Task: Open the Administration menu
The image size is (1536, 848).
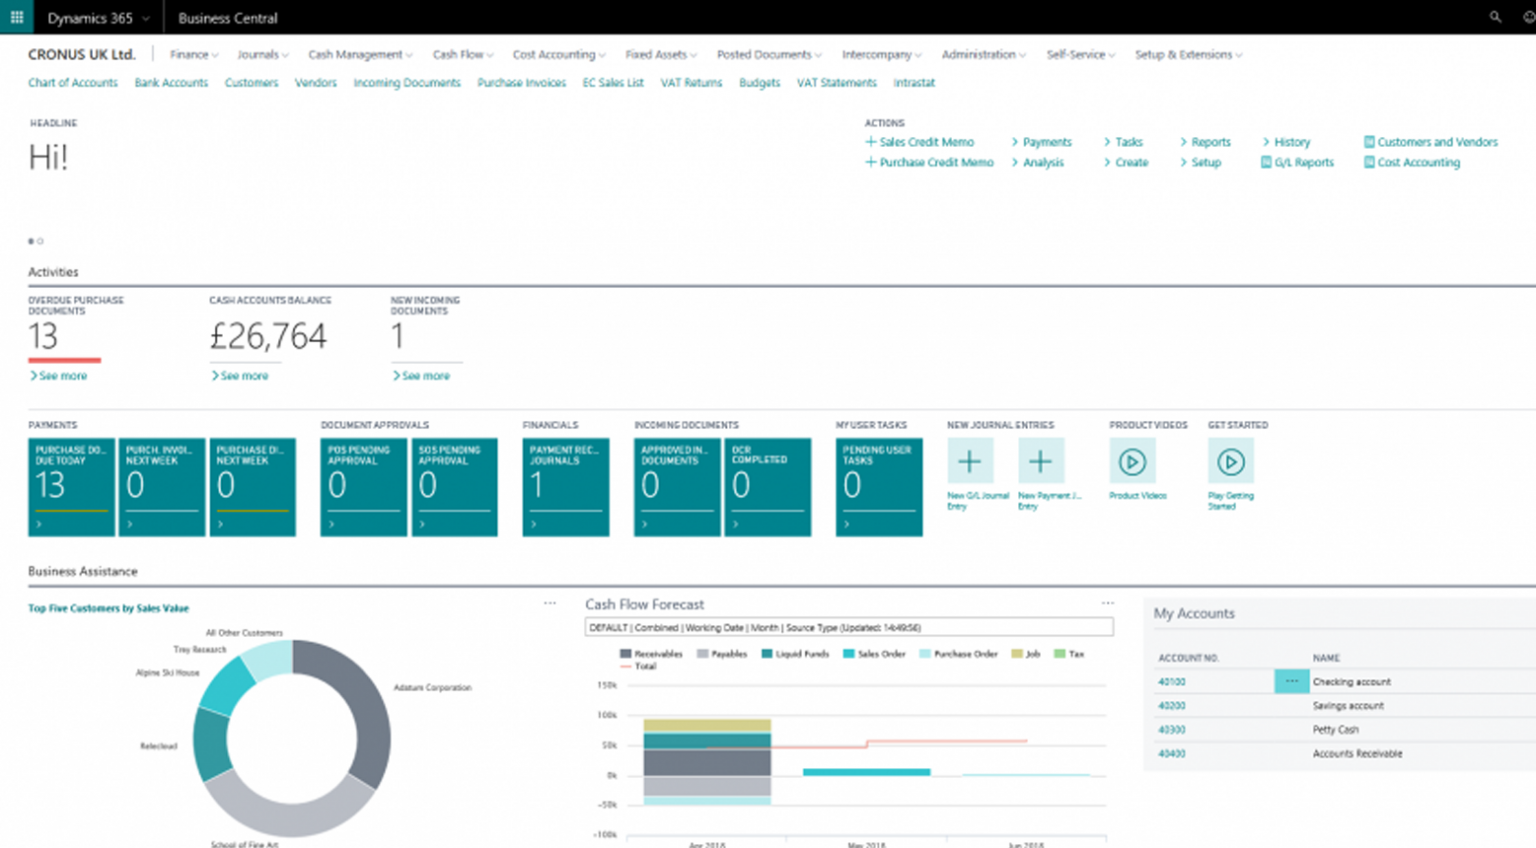Action: (x=984, y=55)
